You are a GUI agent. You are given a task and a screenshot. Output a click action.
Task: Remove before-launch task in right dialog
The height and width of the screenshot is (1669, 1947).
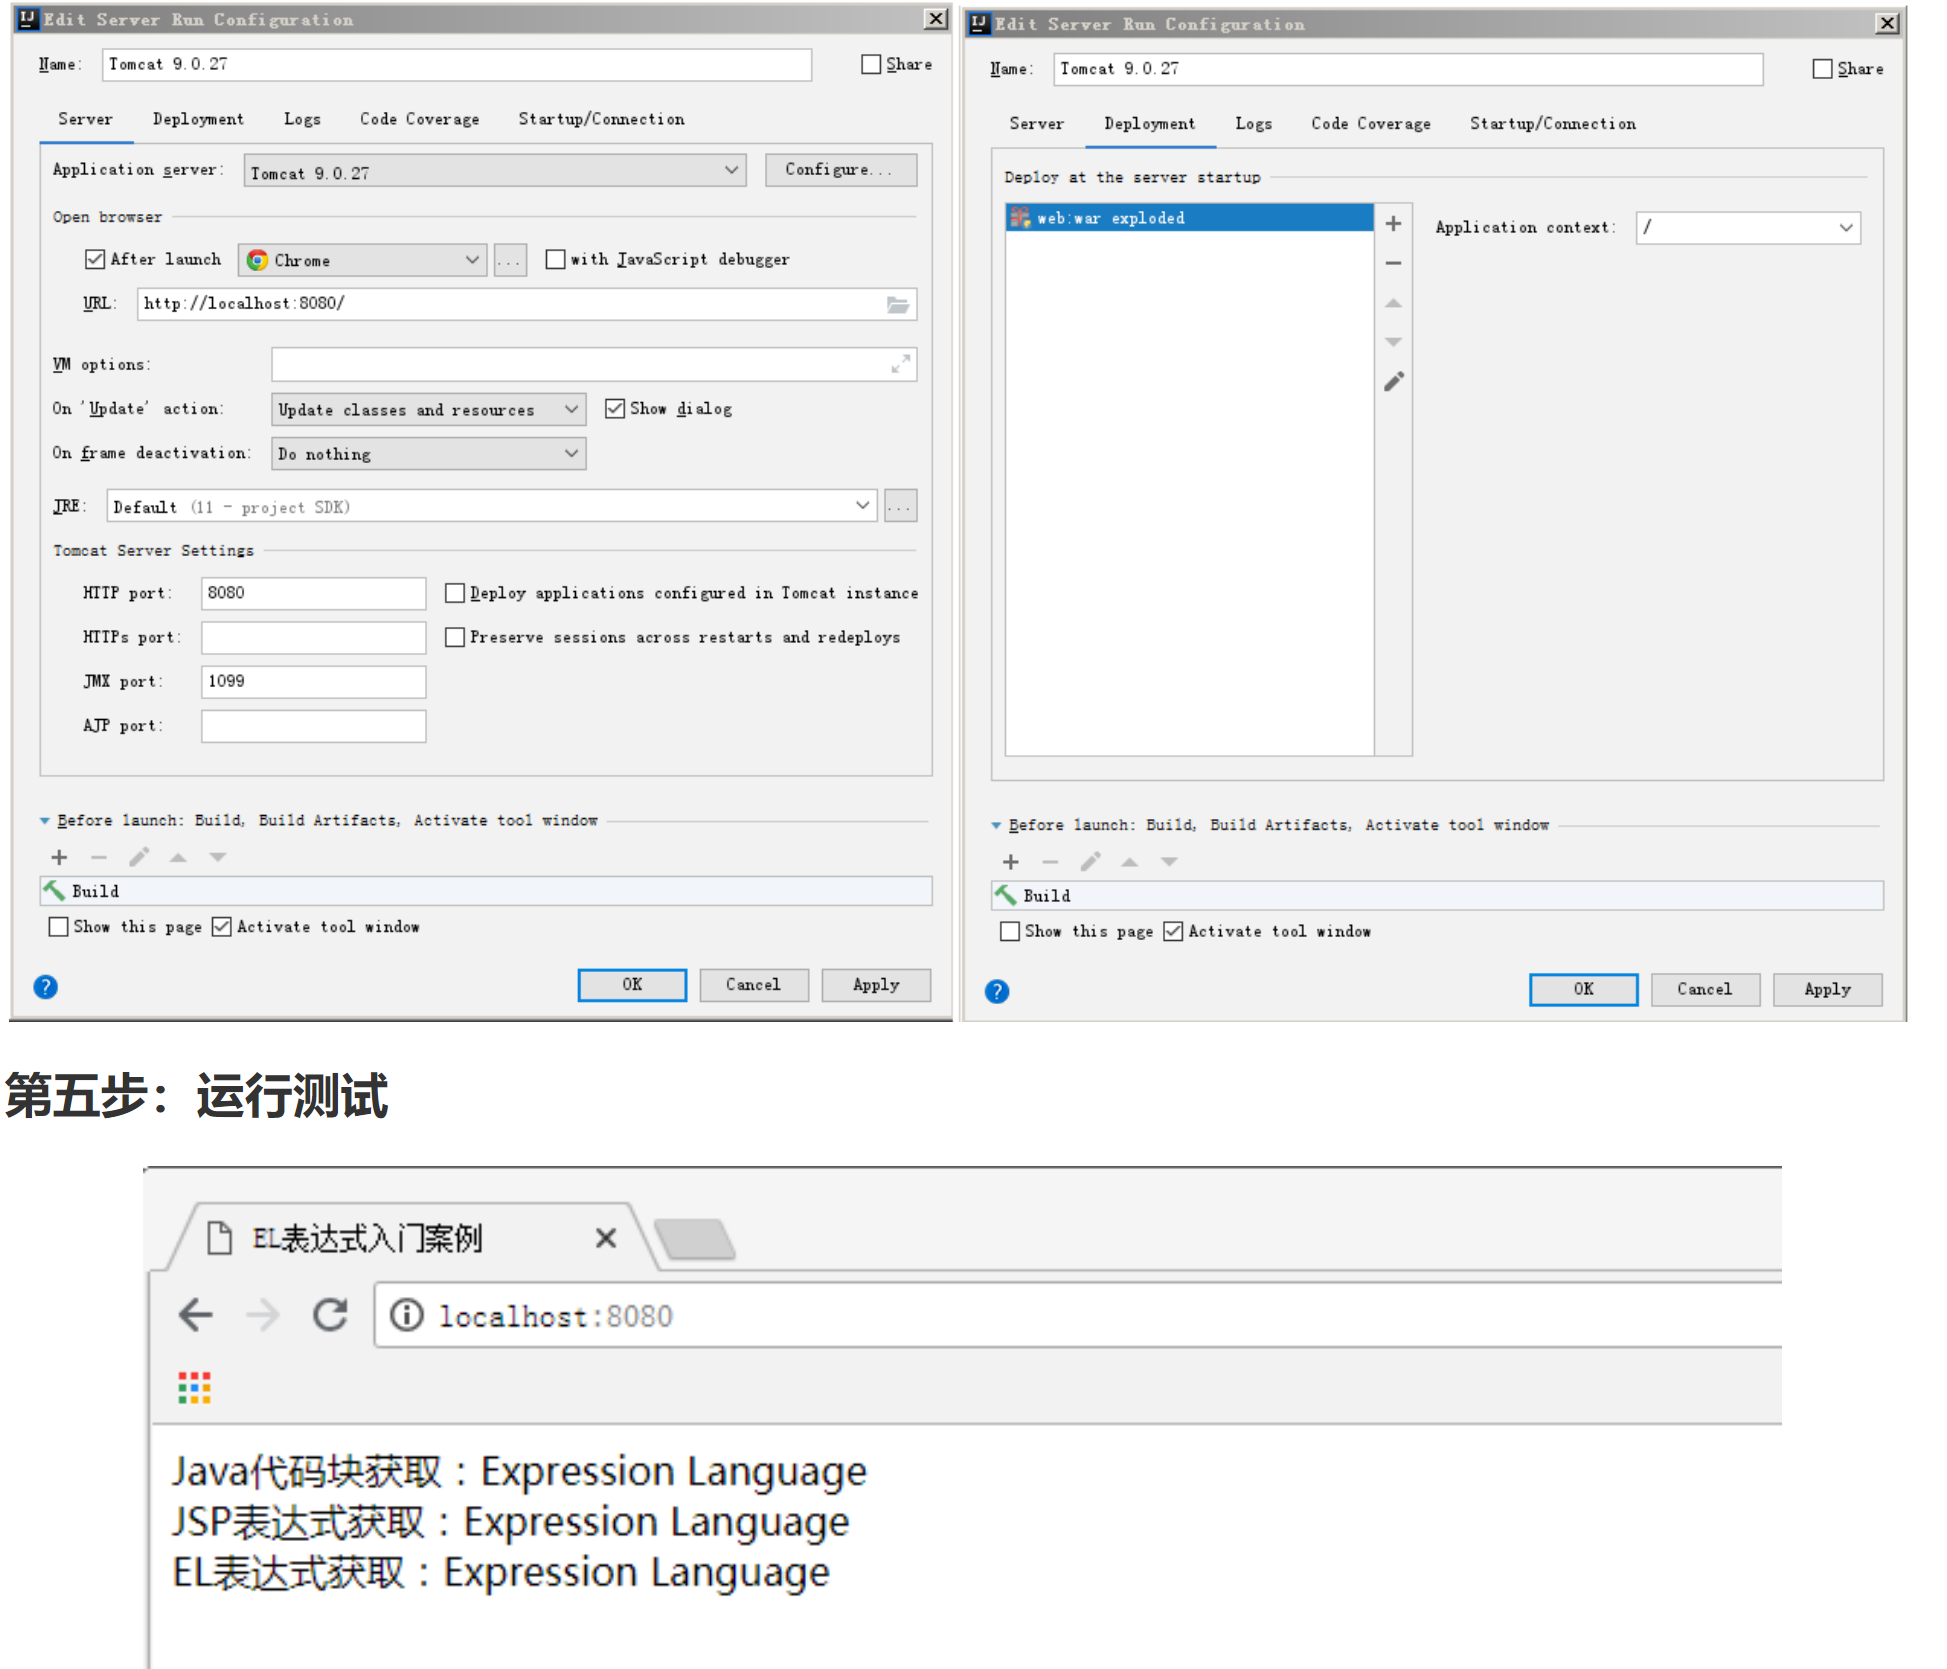pos(1050,862)
